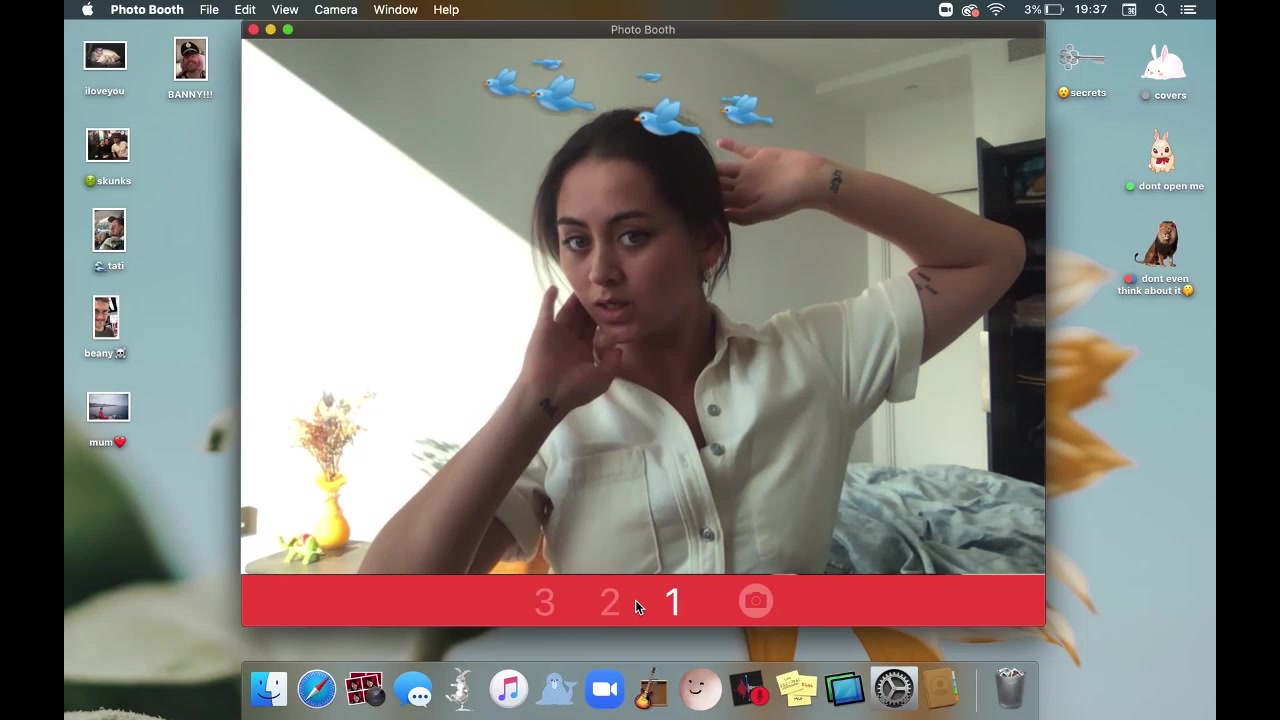
Task: Open iTunes music app in dock
Action: [508, 689]
